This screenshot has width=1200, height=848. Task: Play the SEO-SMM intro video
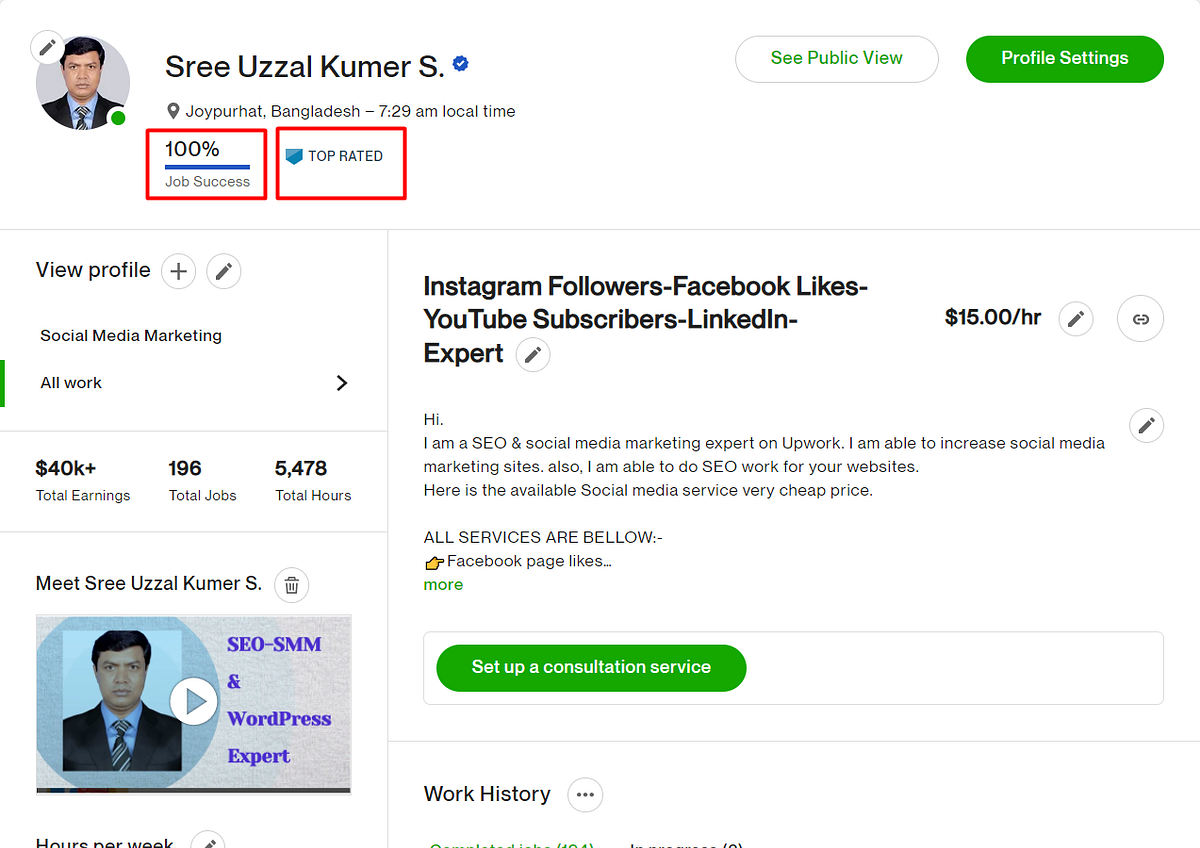pos(193,701)
